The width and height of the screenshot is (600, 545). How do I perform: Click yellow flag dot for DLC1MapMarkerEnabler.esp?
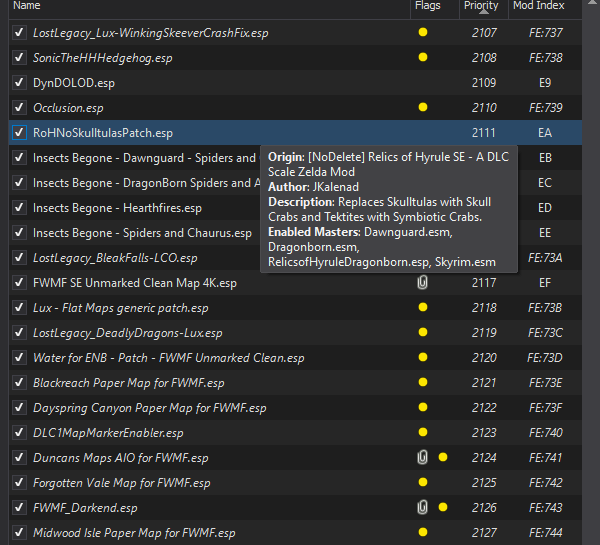(423, 432)
